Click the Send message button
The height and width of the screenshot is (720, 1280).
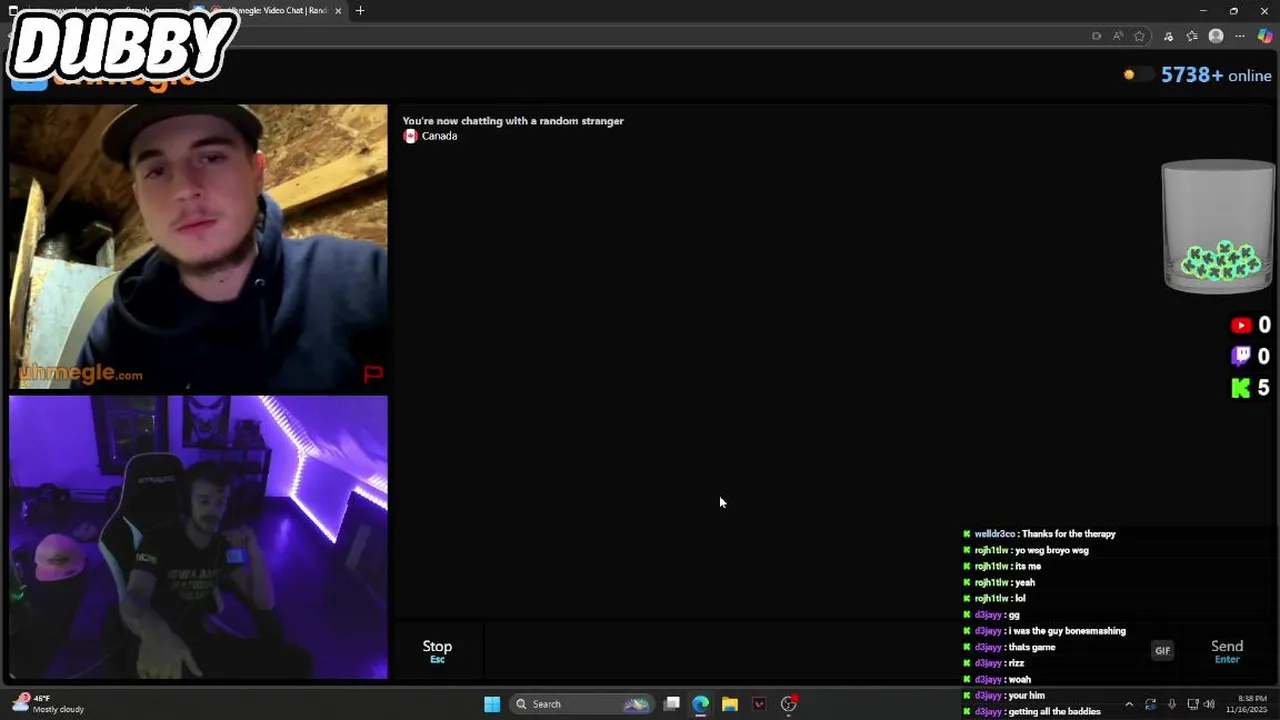point(1227,651)
